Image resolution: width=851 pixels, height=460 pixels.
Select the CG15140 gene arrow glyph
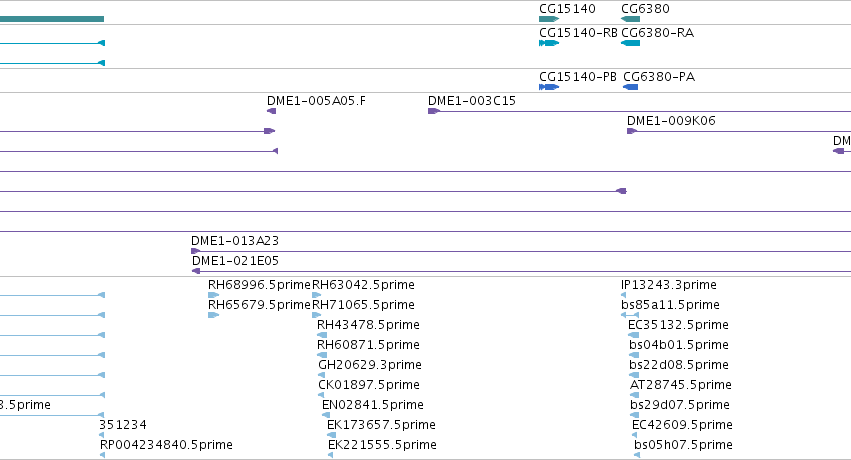pyautogui.click(x=549, y=19)
